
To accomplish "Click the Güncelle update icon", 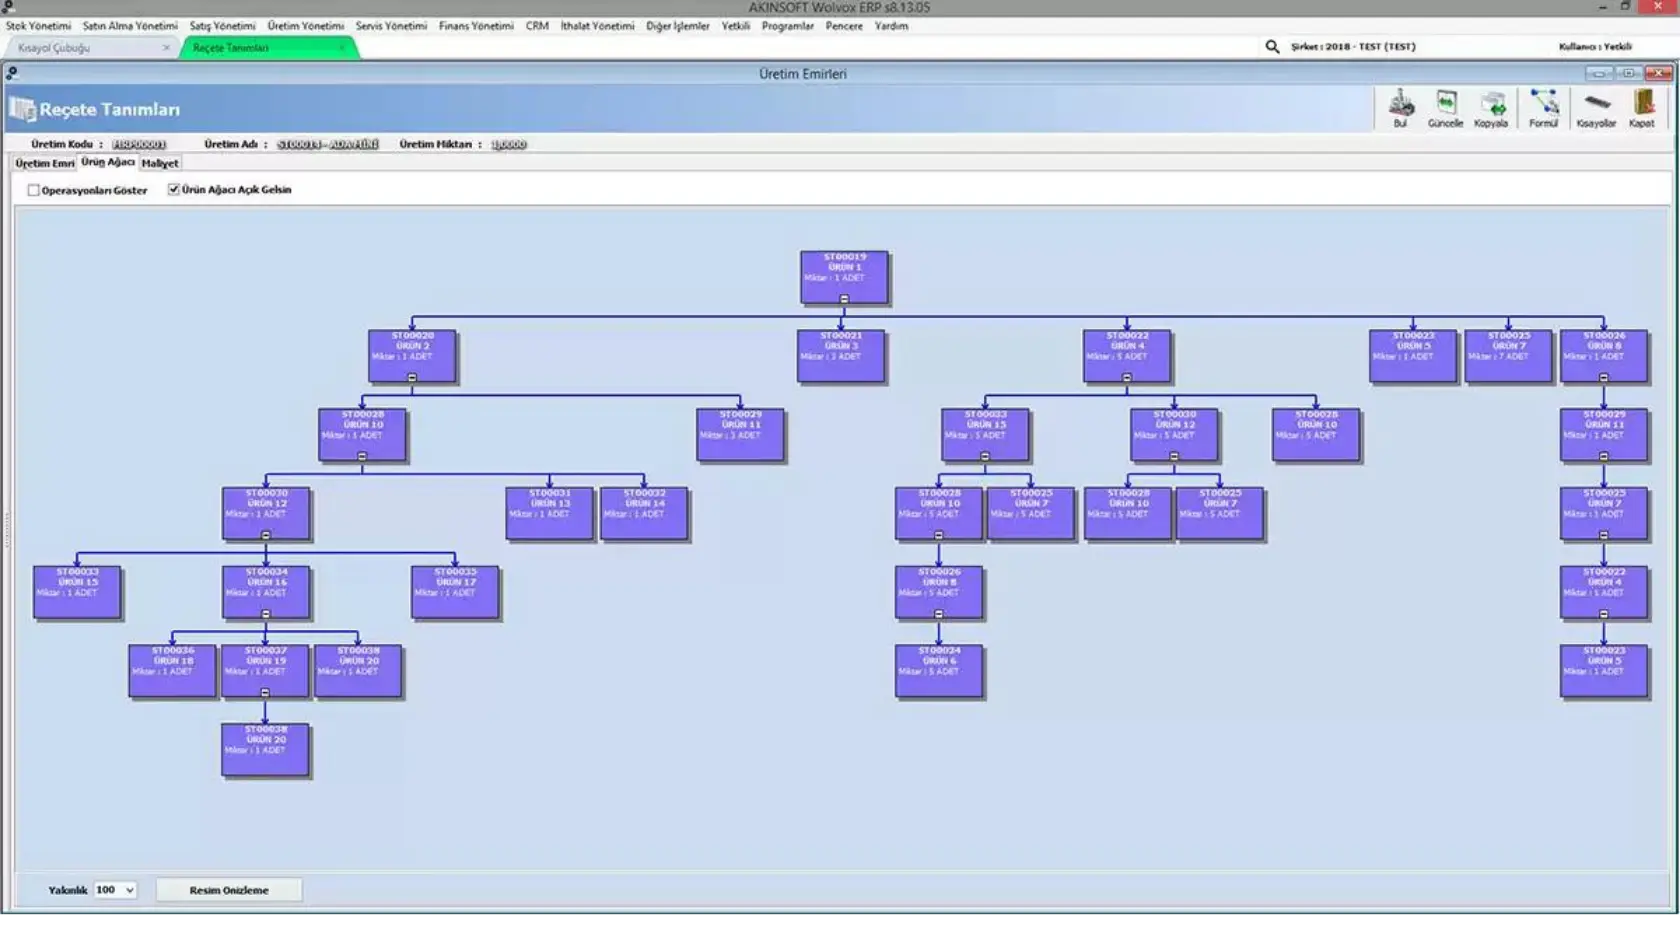I will point(1446,109).
